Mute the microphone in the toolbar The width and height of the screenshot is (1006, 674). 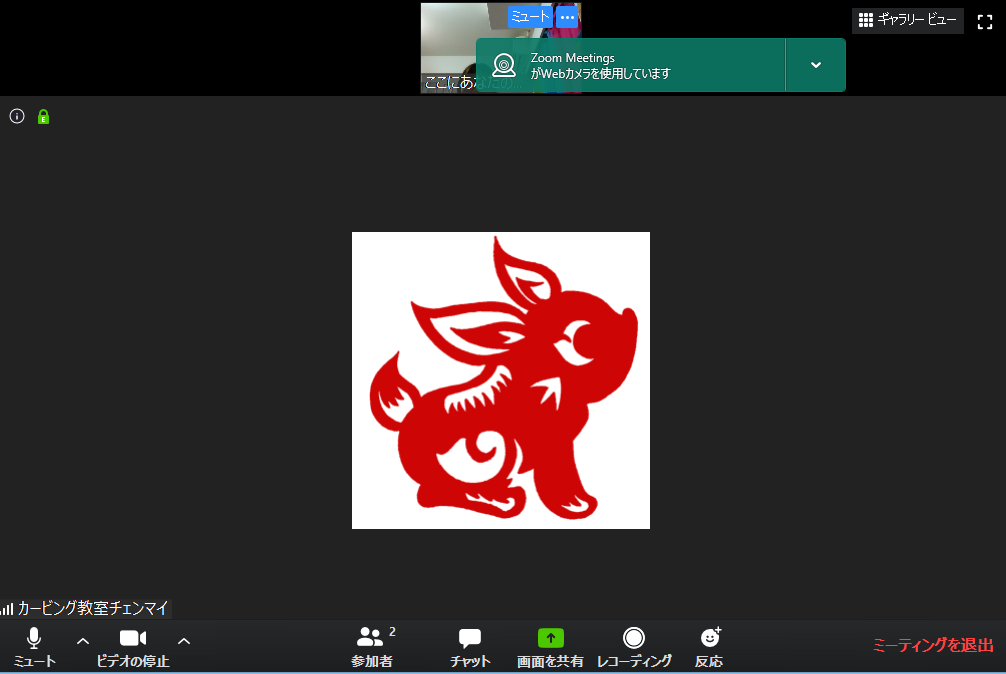coord(34,646)
